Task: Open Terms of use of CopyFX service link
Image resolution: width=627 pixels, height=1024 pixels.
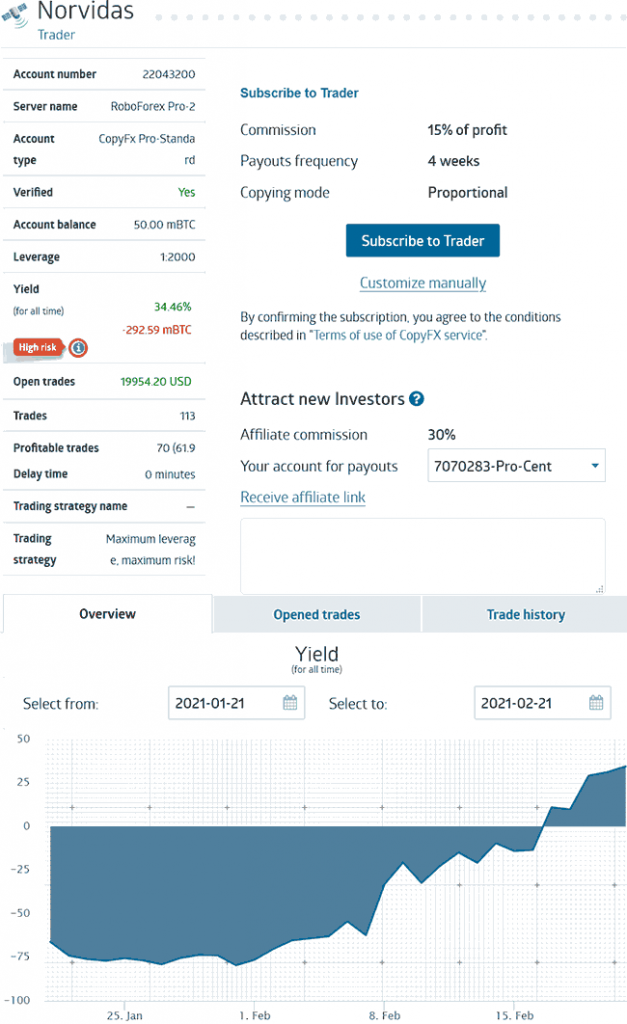Action: (x=398, y=335)
